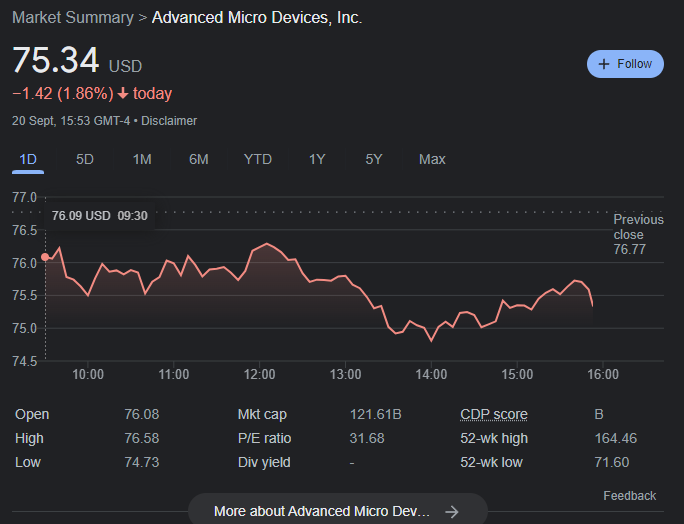The width and height of the screenshot is (684, 524).
Task: Click the Mkt cap label
Action: point(262,414)
